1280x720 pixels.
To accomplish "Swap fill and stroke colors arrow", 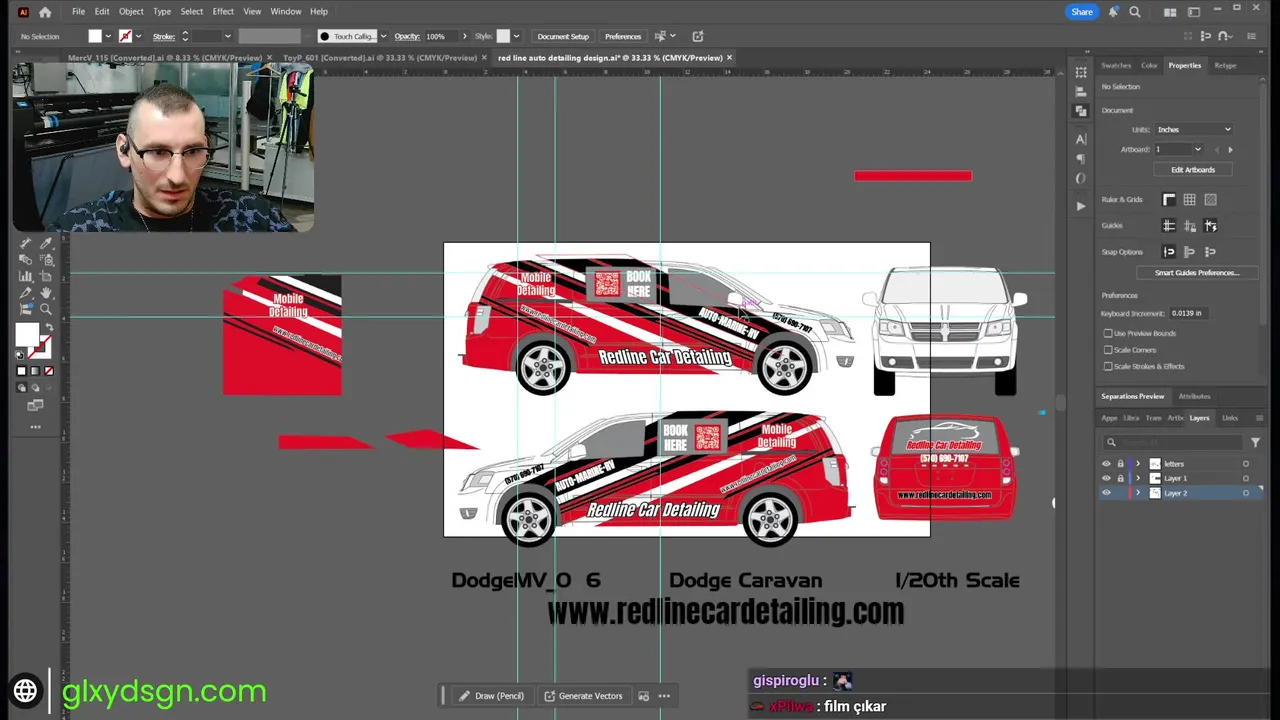I will pos(50,327).
